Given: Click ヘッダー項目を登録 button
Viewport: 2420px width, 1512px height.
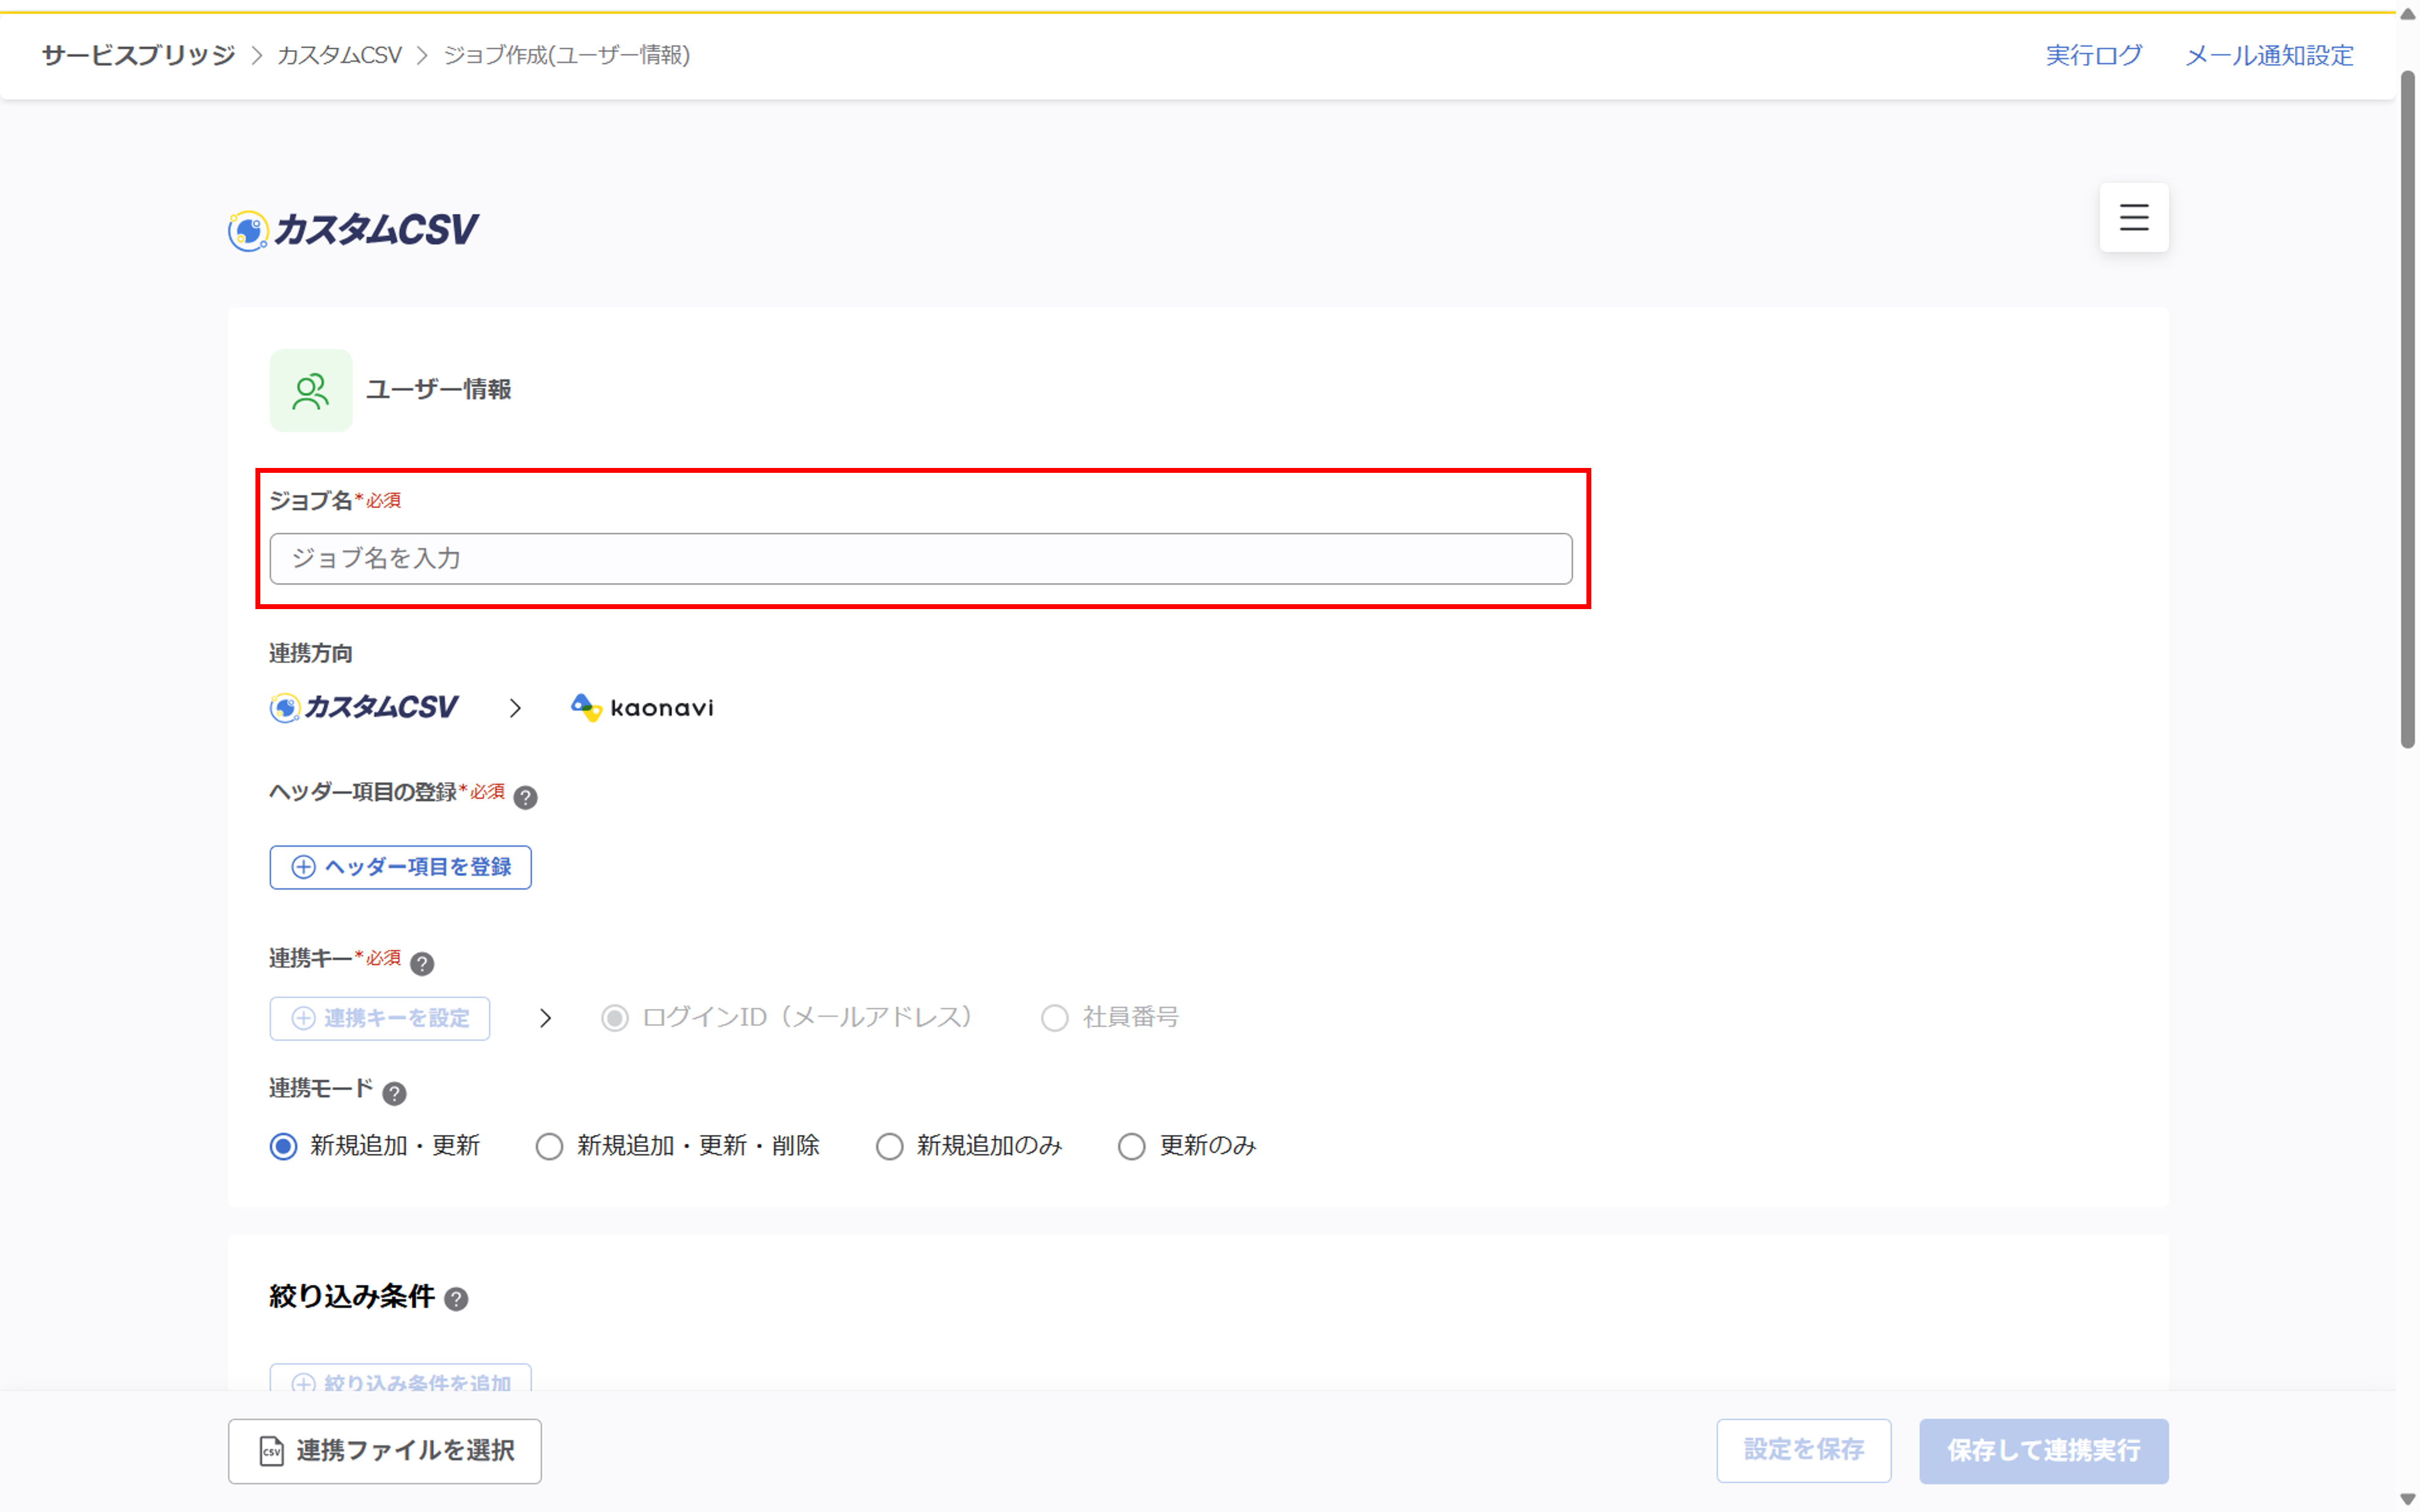Looking at the screenshot, I should pyautogui.click(x=400, y=867).
